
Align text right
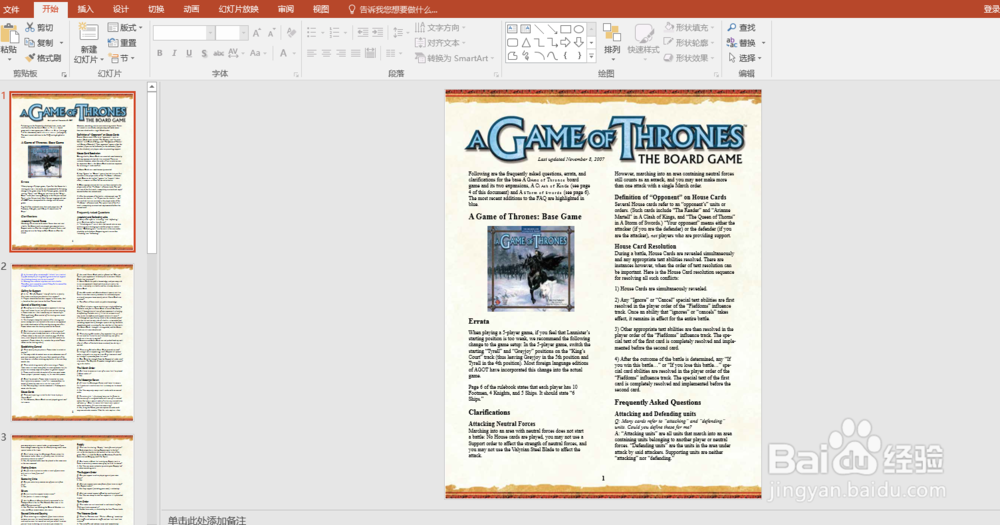341,54
